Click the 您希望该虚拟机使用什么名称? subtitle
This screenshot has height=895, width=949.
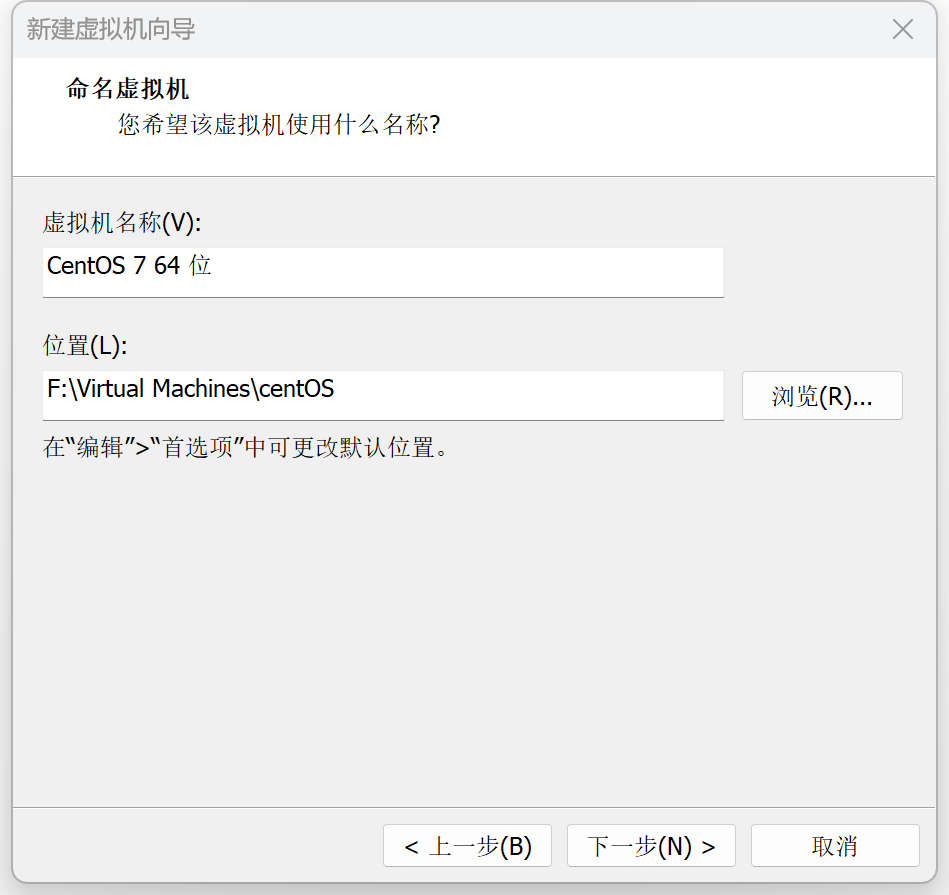[279, 125]
